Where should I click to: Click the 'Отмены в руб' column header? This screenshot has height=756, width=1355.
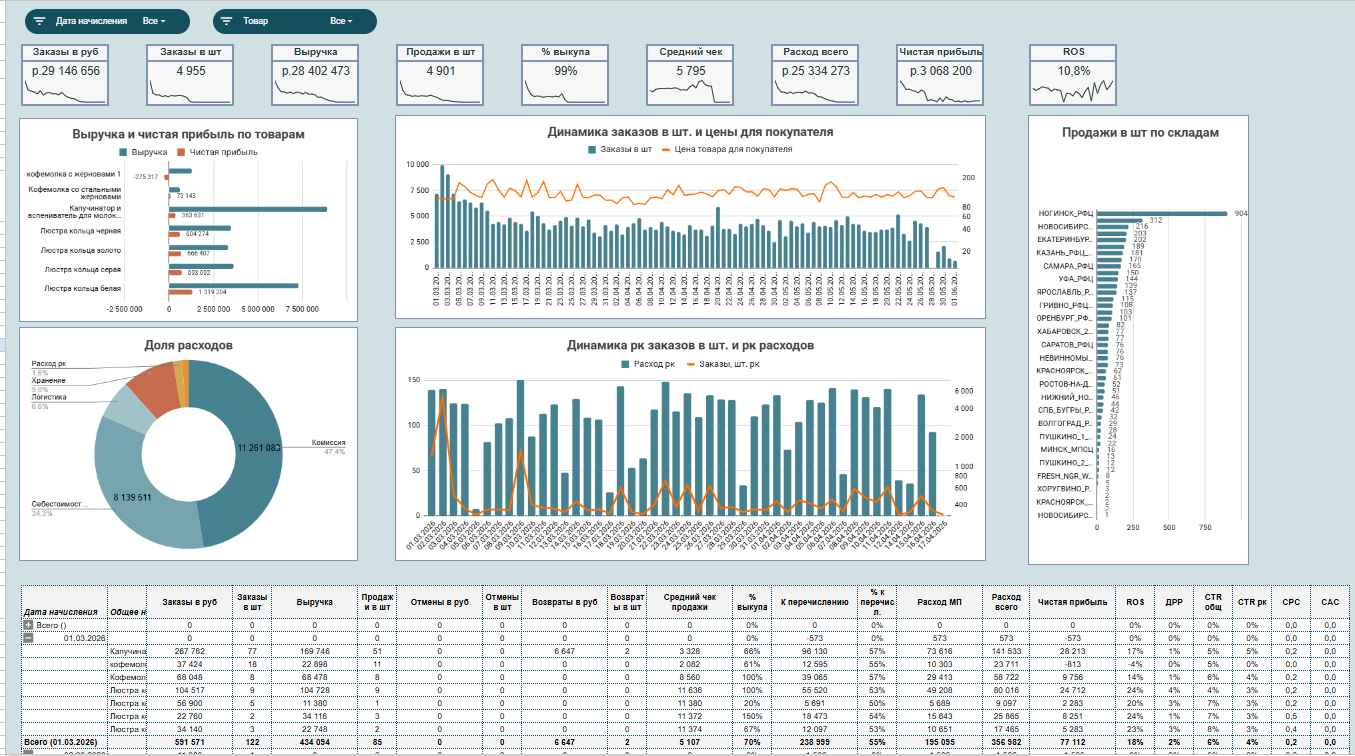coord(439,602)
